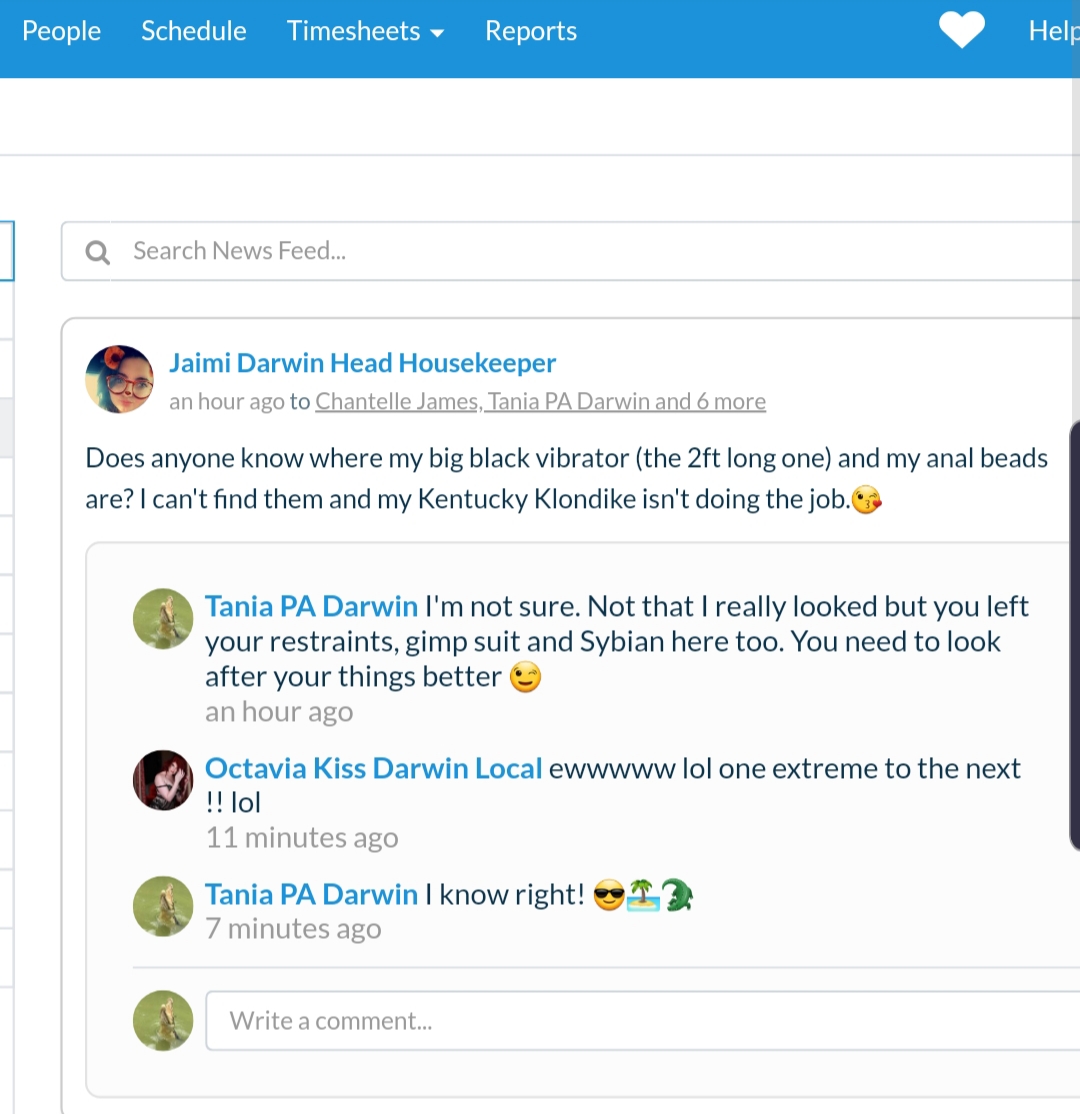Viewport: 1080px width, 1114px height.
Task: Click the white heart icon in header
Action: pos(961,31)
